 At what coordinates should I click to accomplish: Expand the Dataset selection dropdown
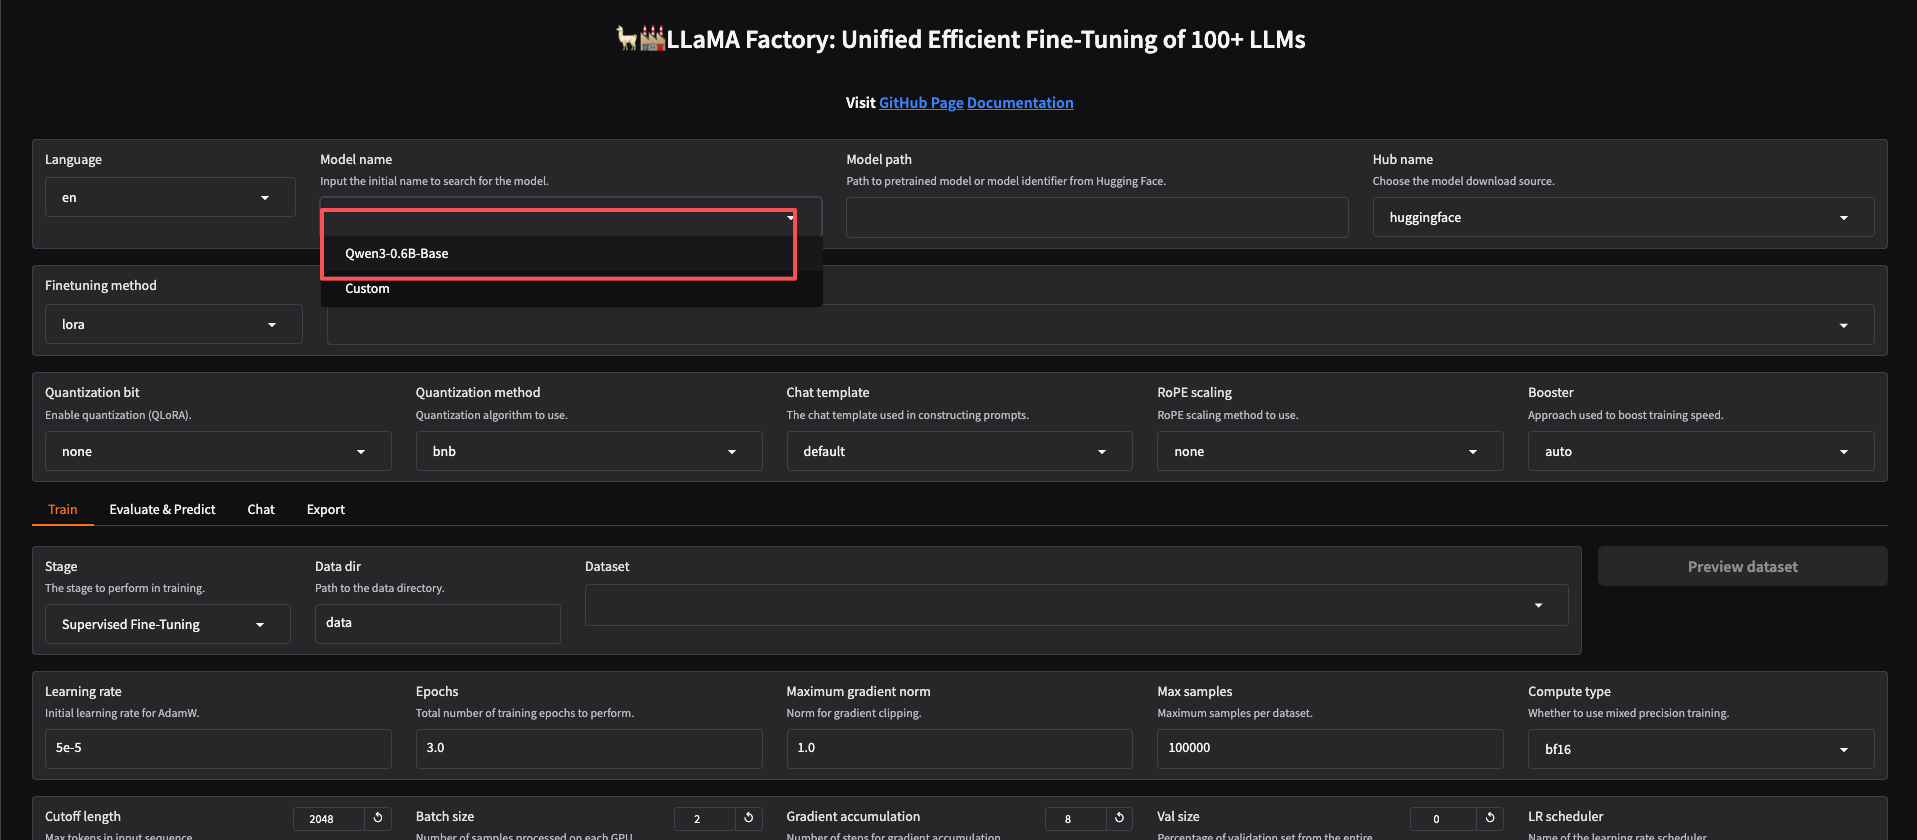[x=1076, y=605]
